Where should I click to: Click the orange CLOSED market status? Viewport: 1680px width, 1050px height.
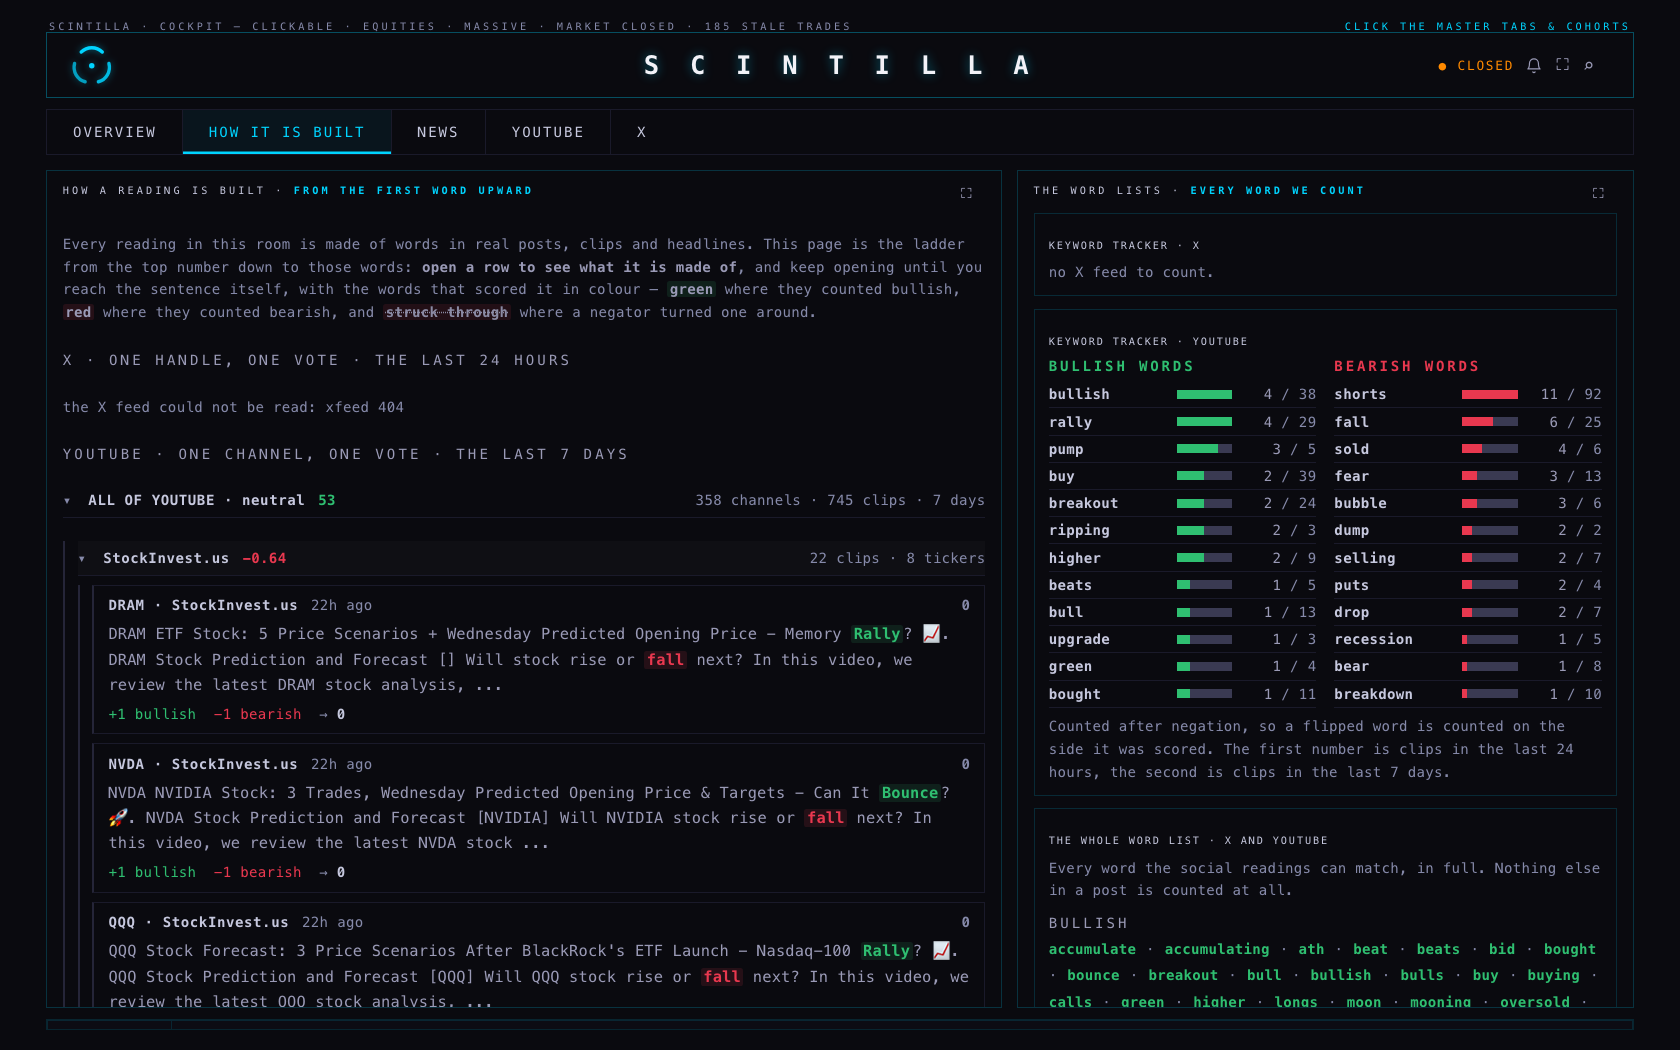click(x=1476, y=66)
